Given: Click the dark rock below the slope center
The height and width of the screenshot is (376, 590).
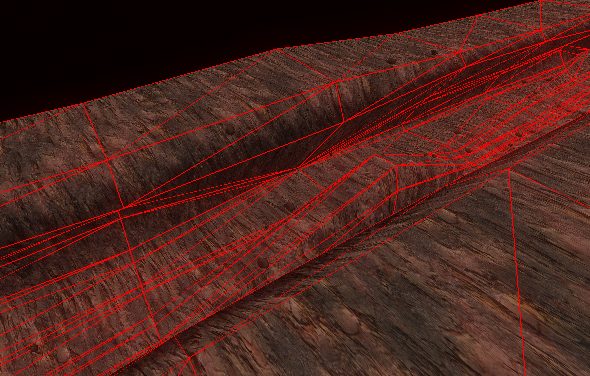Looking at the screenshot, I should (x=263, y=262).
